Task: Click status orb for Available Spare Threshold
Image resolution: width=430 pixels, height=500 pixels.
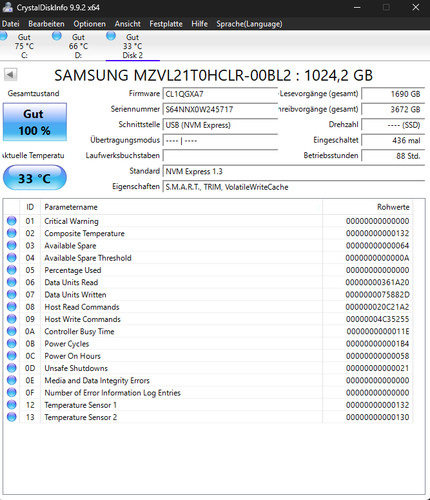Action: [12, 258]
